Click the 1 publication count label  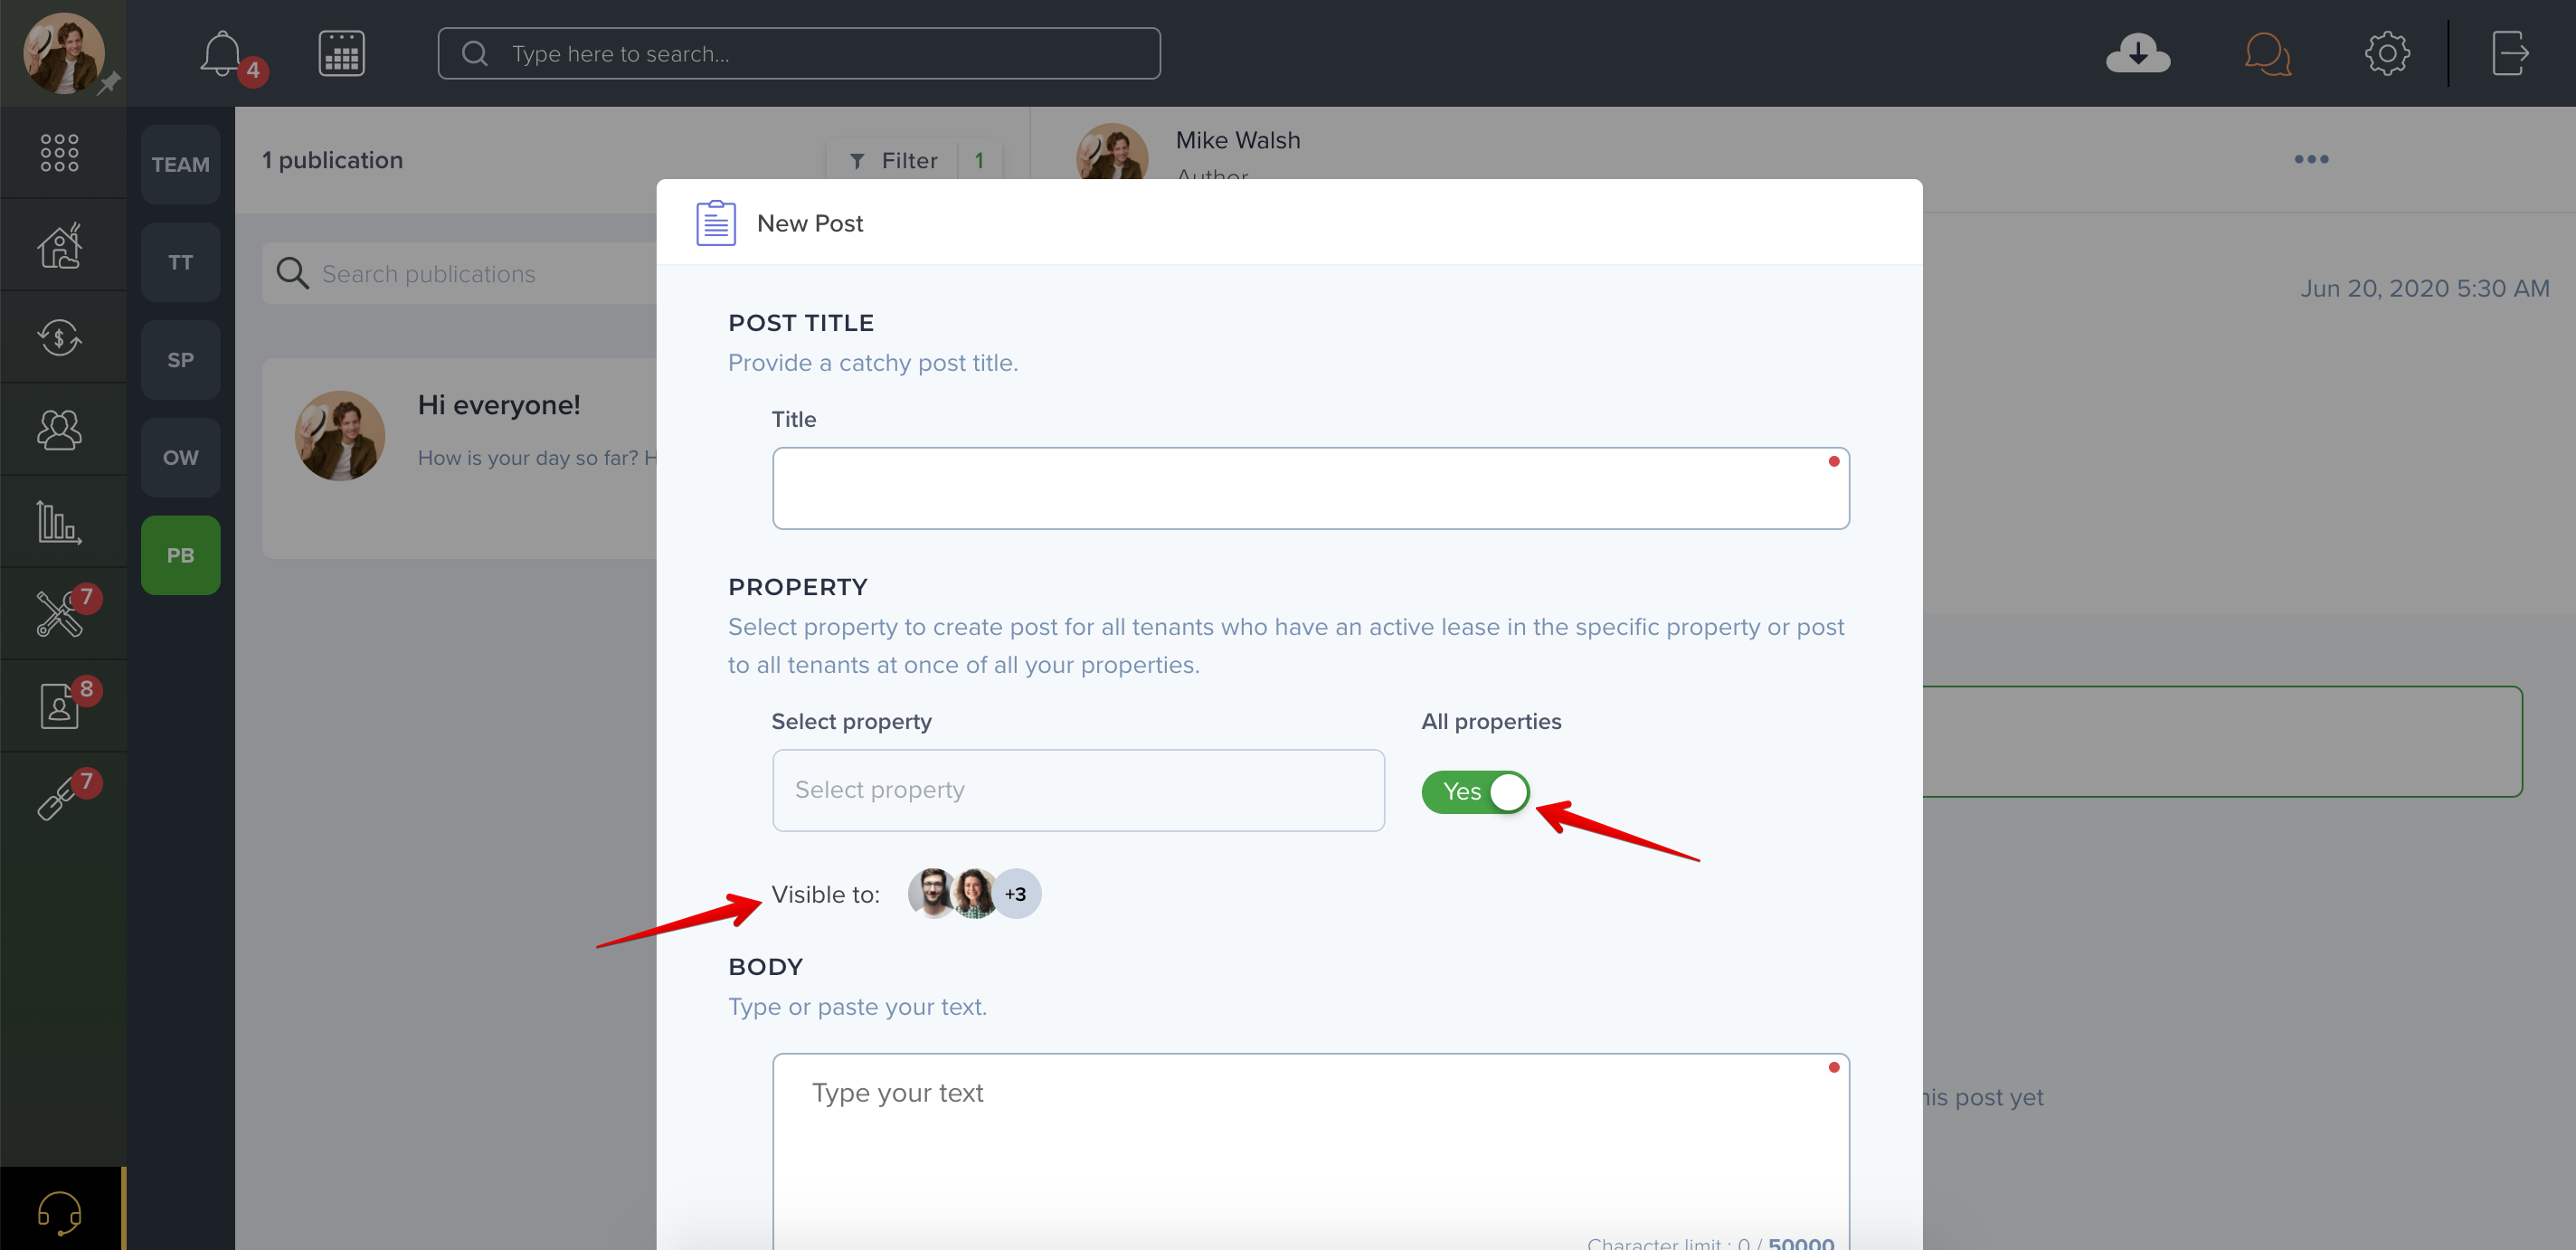click(x=333, y=160)
